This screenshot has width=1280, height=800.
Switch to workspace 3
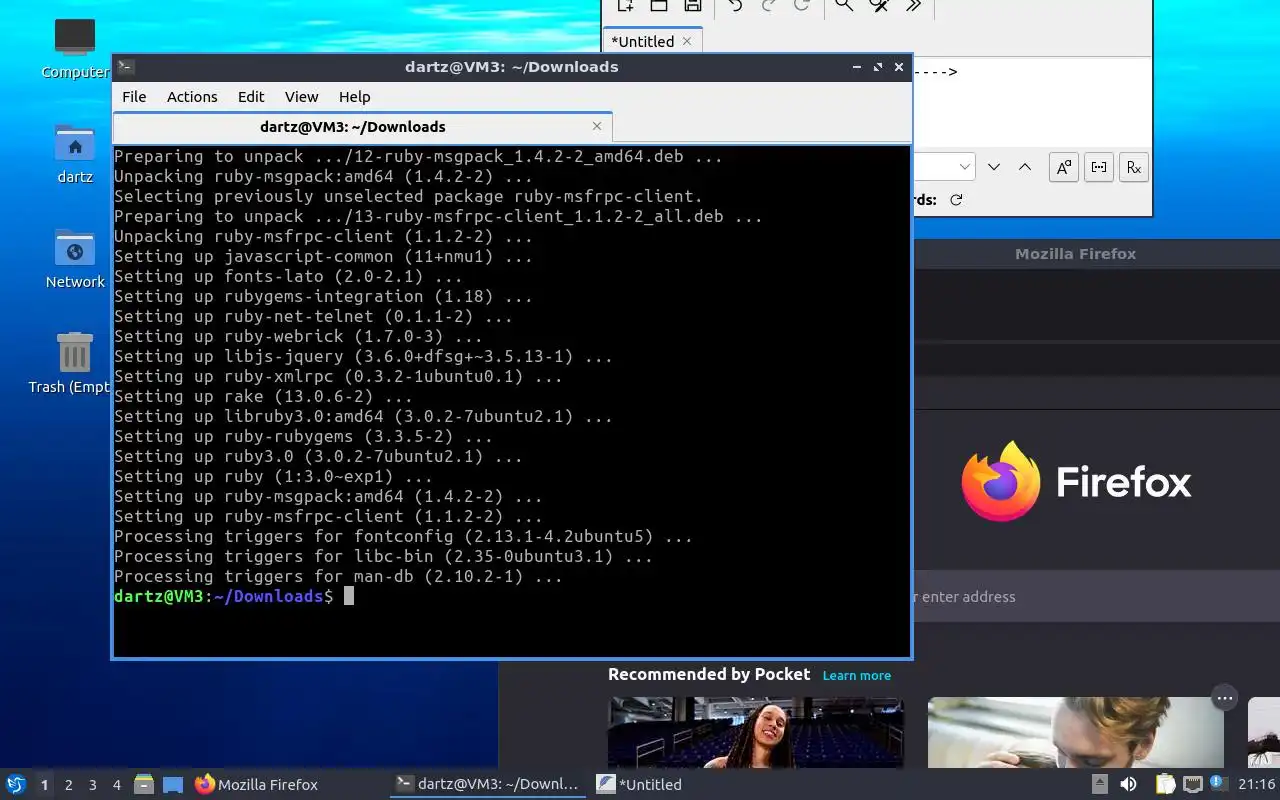point(92,785)
